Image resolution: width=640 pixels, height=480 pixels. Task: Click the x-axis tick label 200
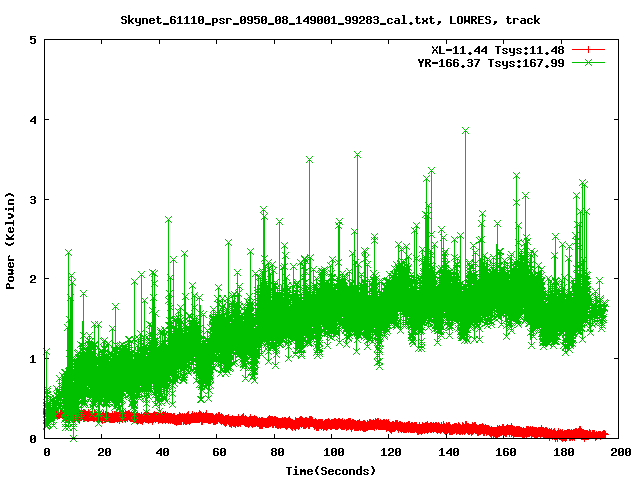tap(619, 453)
